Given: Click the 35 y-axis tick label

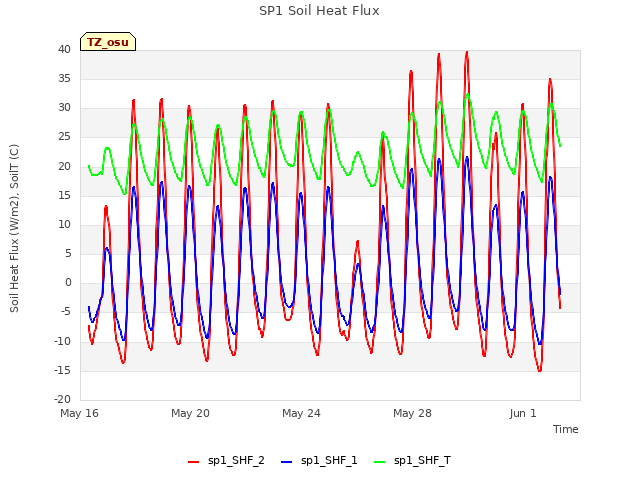Looking at the screenshot, I should (64, 78).
